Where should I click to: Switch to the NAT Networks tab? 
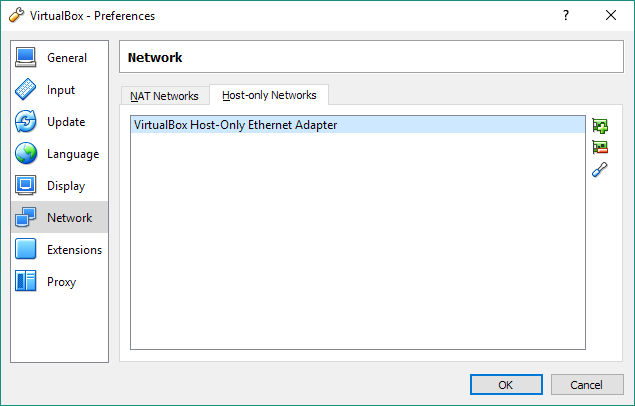tap(164, 96)
